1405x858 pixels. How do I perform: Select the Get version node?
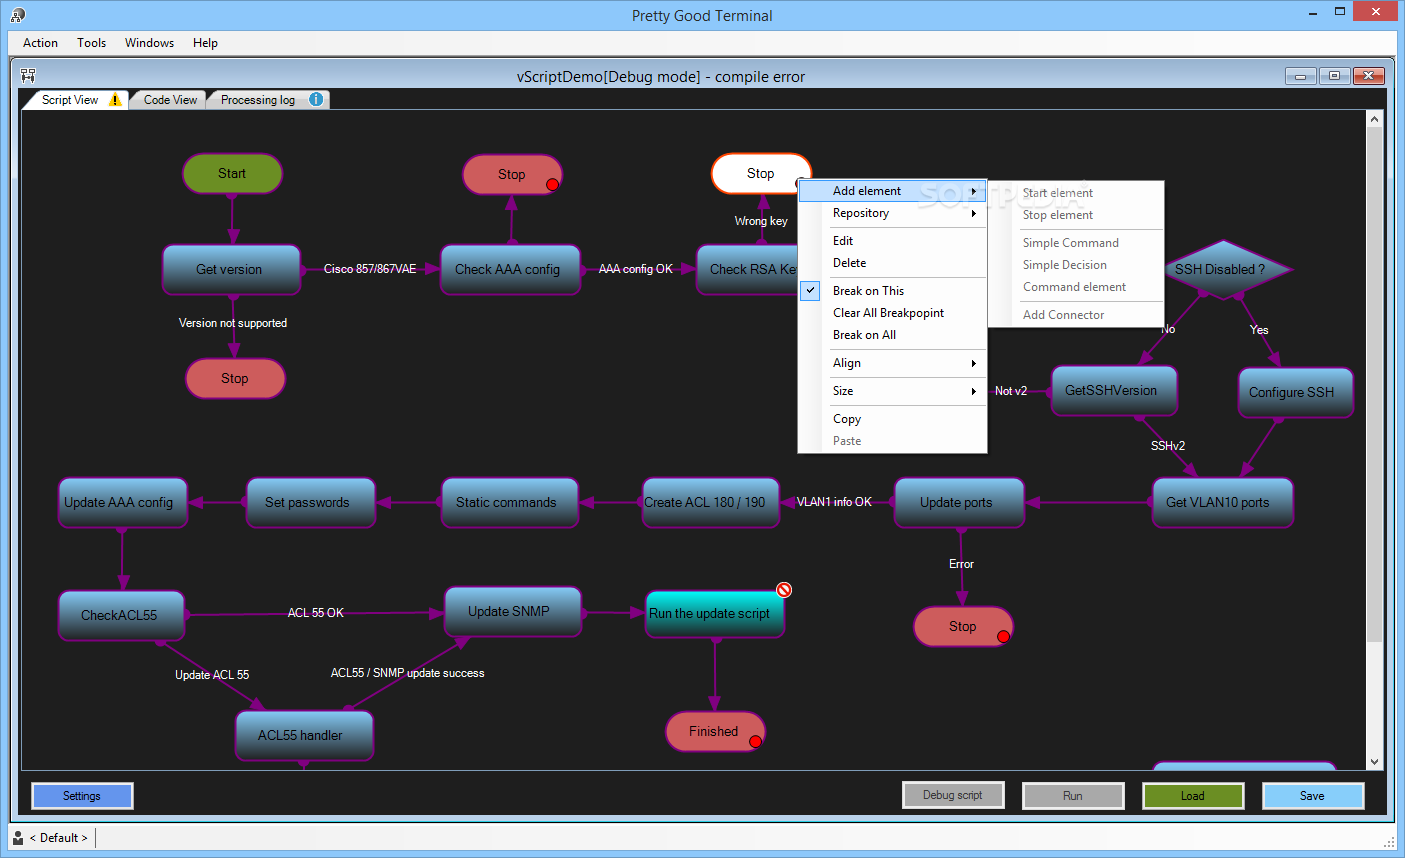[x=231, y=269]
